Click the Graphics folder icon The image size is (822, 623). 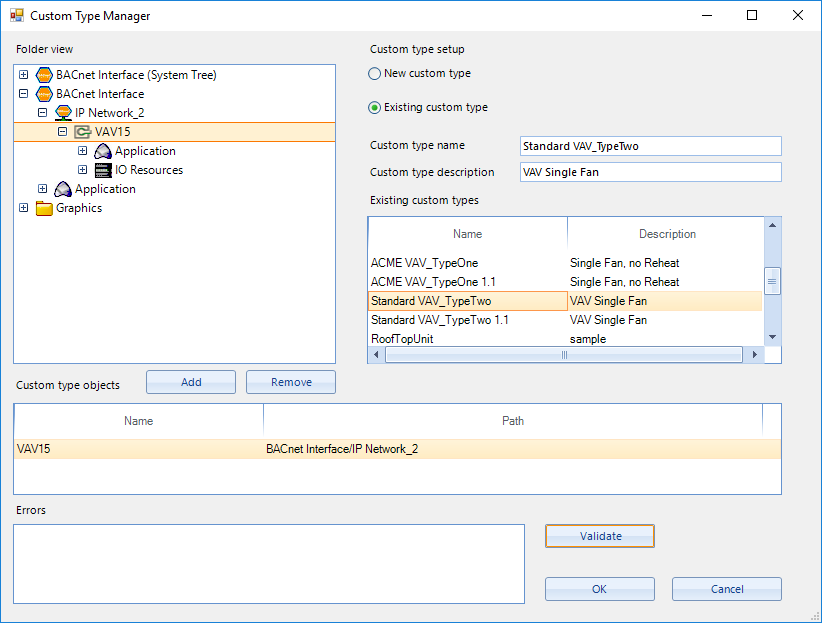point(44,208)
